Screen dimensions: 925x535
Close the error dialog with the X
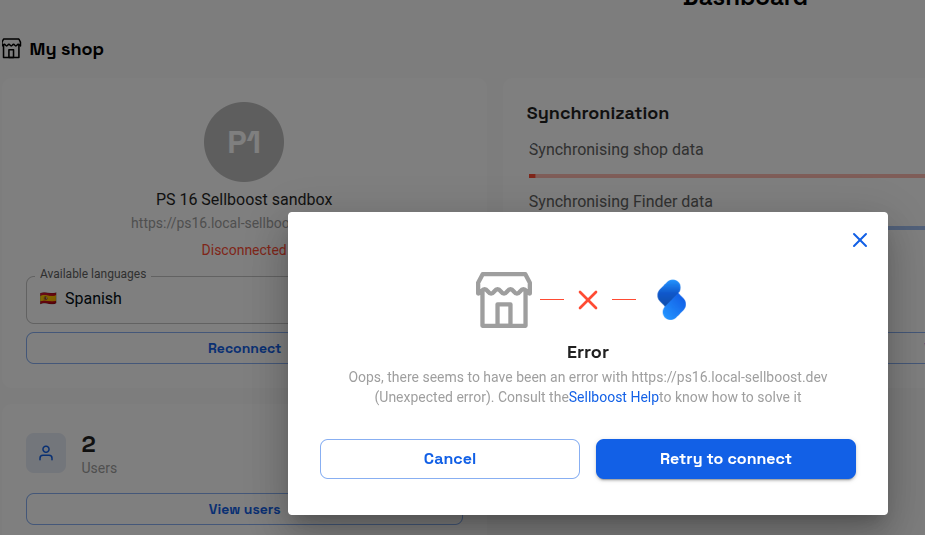point(860,240)
